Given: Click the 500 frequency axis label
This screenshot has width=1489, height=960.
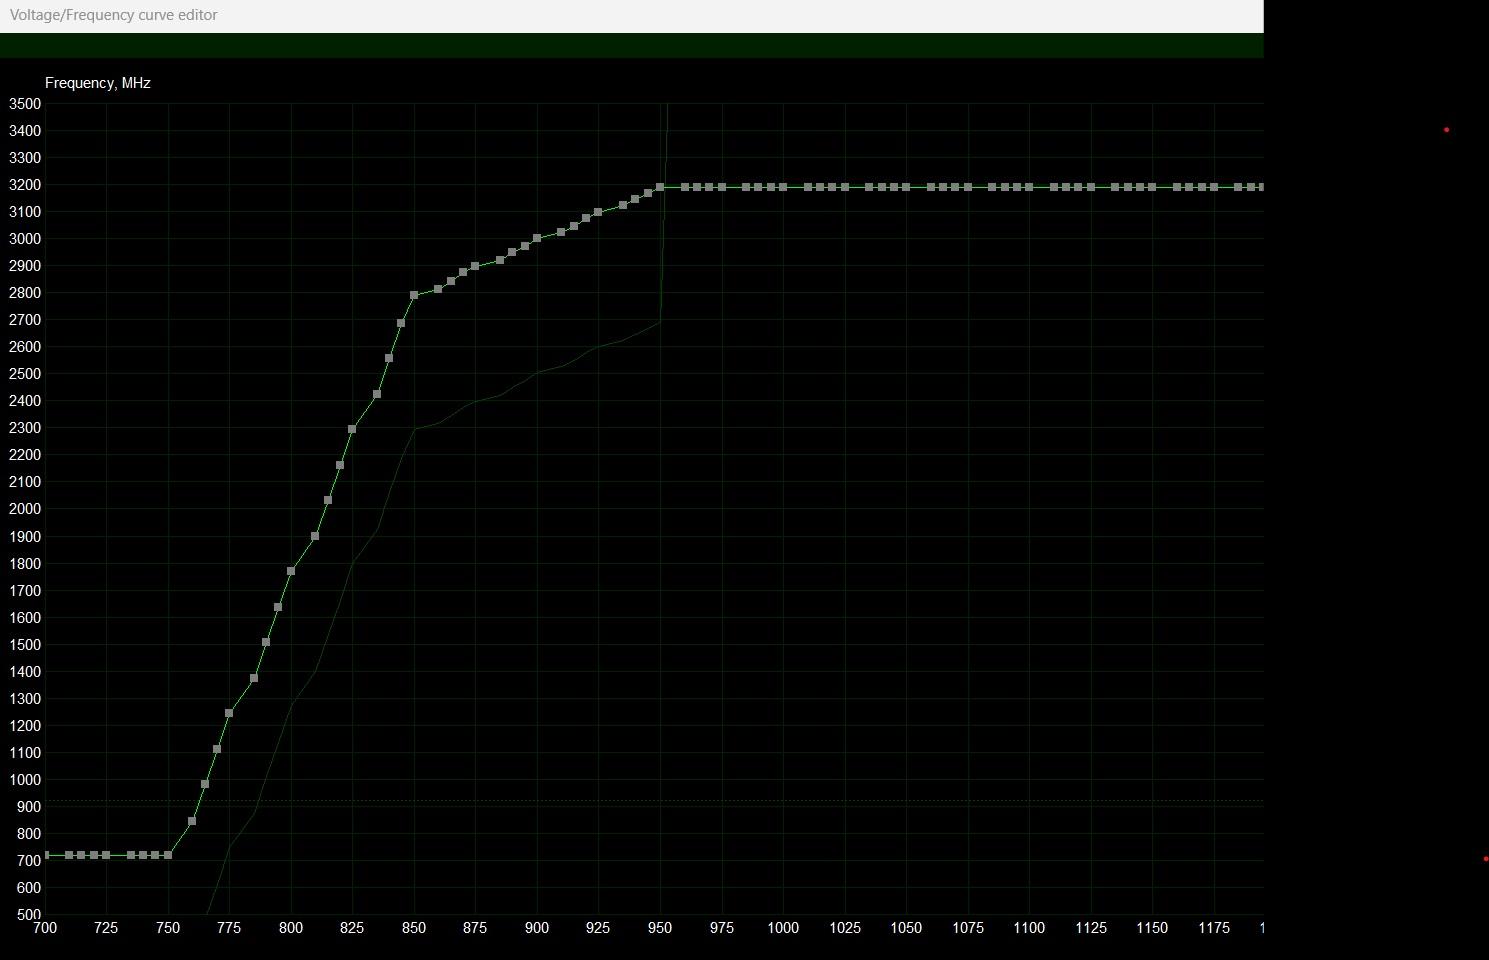Looking at the screenshot, I should click(29, 915).
